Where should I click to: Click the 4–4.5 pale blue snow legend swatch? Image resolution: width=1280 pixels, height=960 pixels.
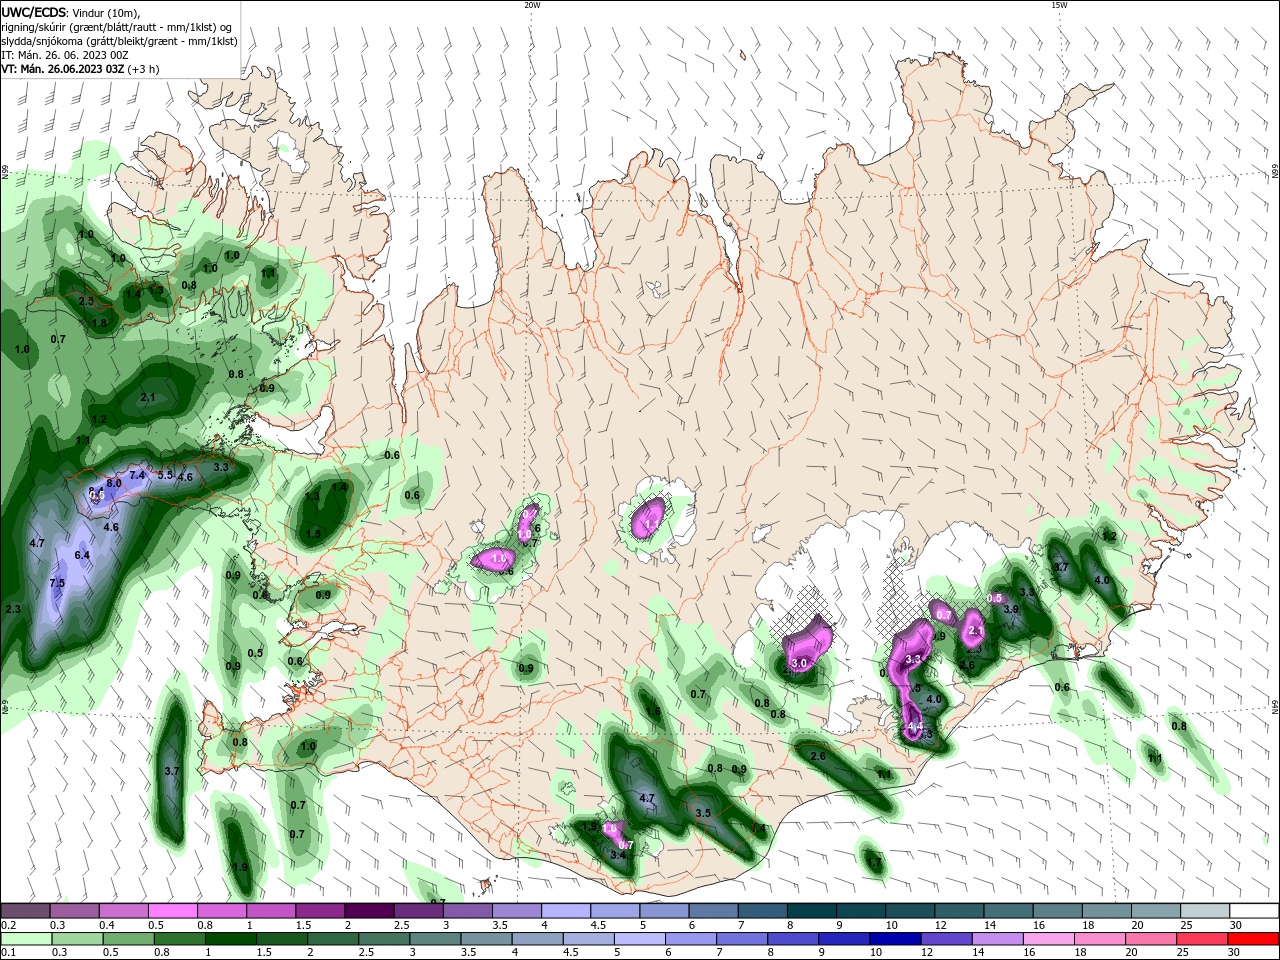tap(565, 911)
